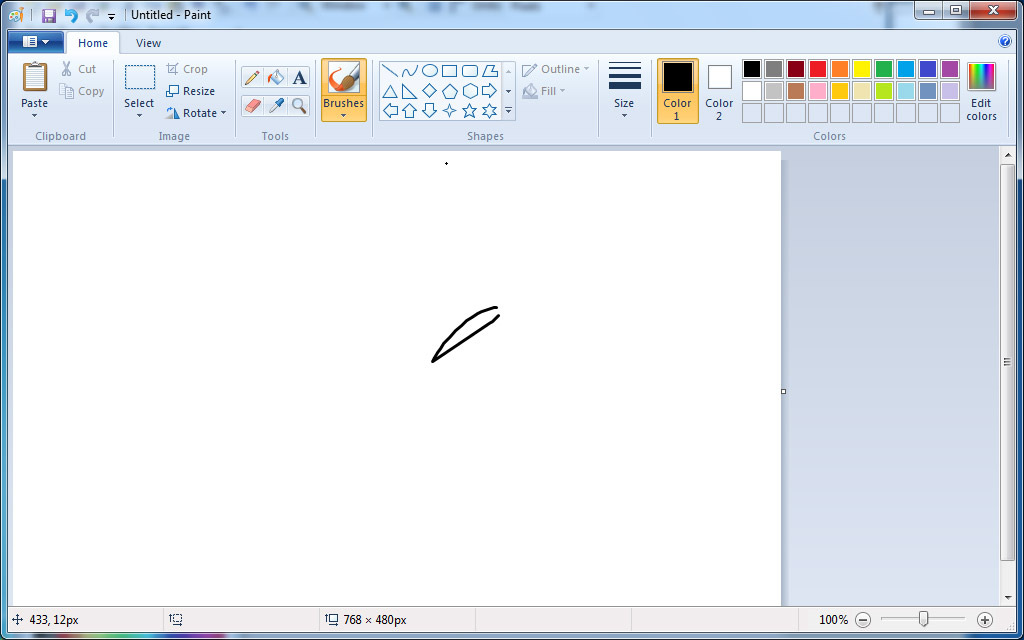1024x640 pixels.
Task: Pick the red color swatch
Action: pyautogui.click(x=818, y=69)
